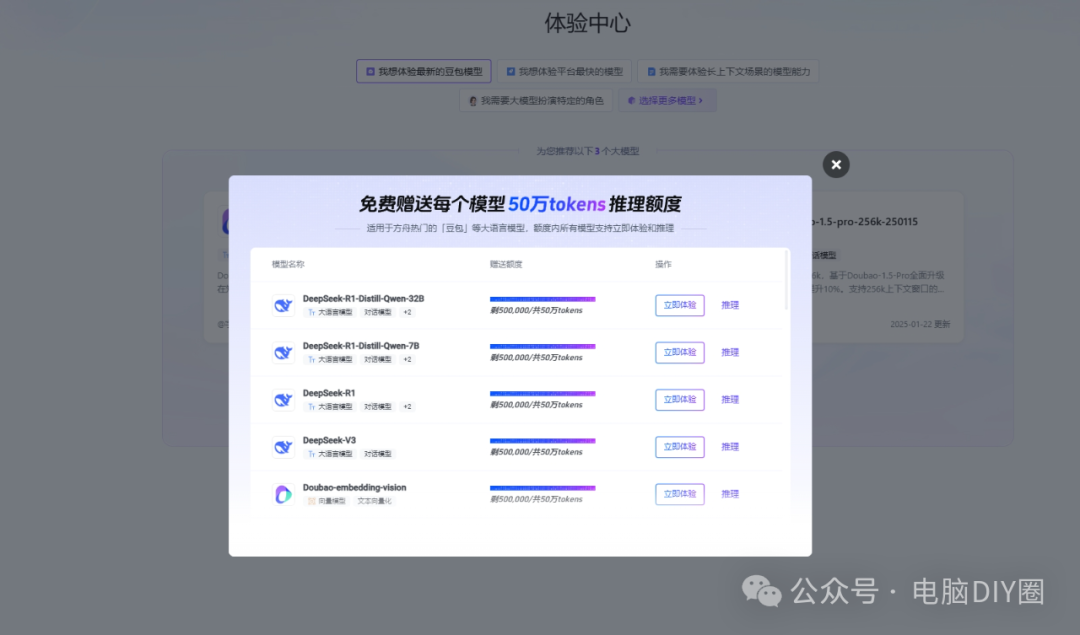Screen dimensions: 1080x635
Task: Click DeepSeek whale icon of DeepSeek-V3 row
Action: 283,447
